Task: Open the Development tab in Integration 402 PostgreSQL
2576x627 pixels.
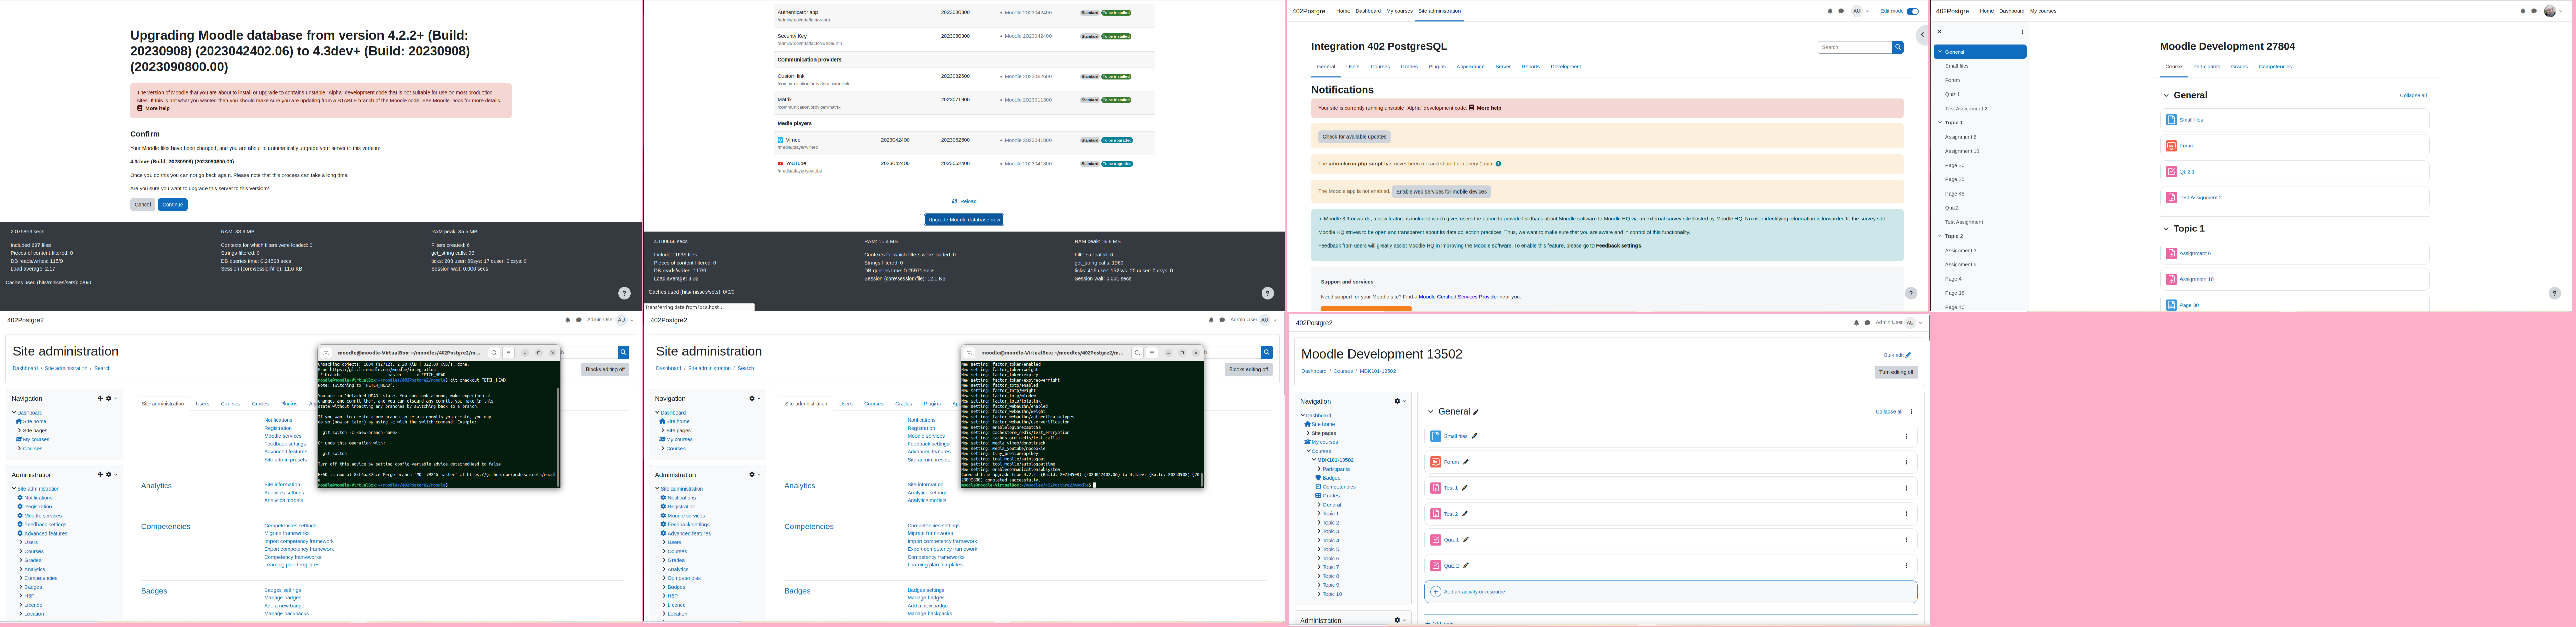Action: tap(1566, 67)
